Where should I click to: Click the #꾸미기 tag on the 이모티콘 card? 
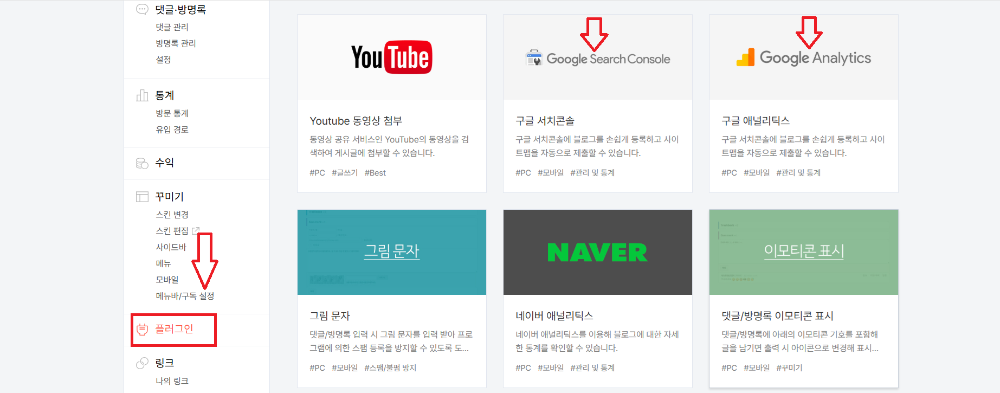(789, 368)
